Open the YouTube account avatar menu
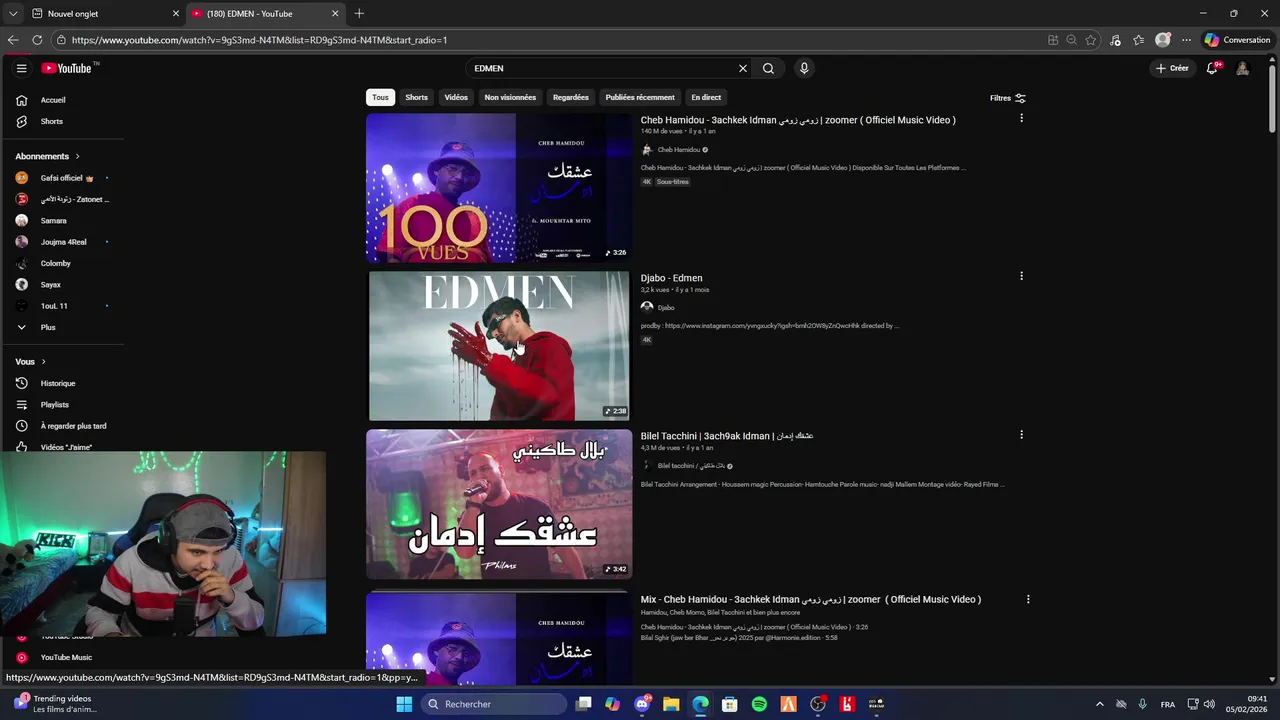This screenshot has height=720, width=1280. tap(1242, 68)
